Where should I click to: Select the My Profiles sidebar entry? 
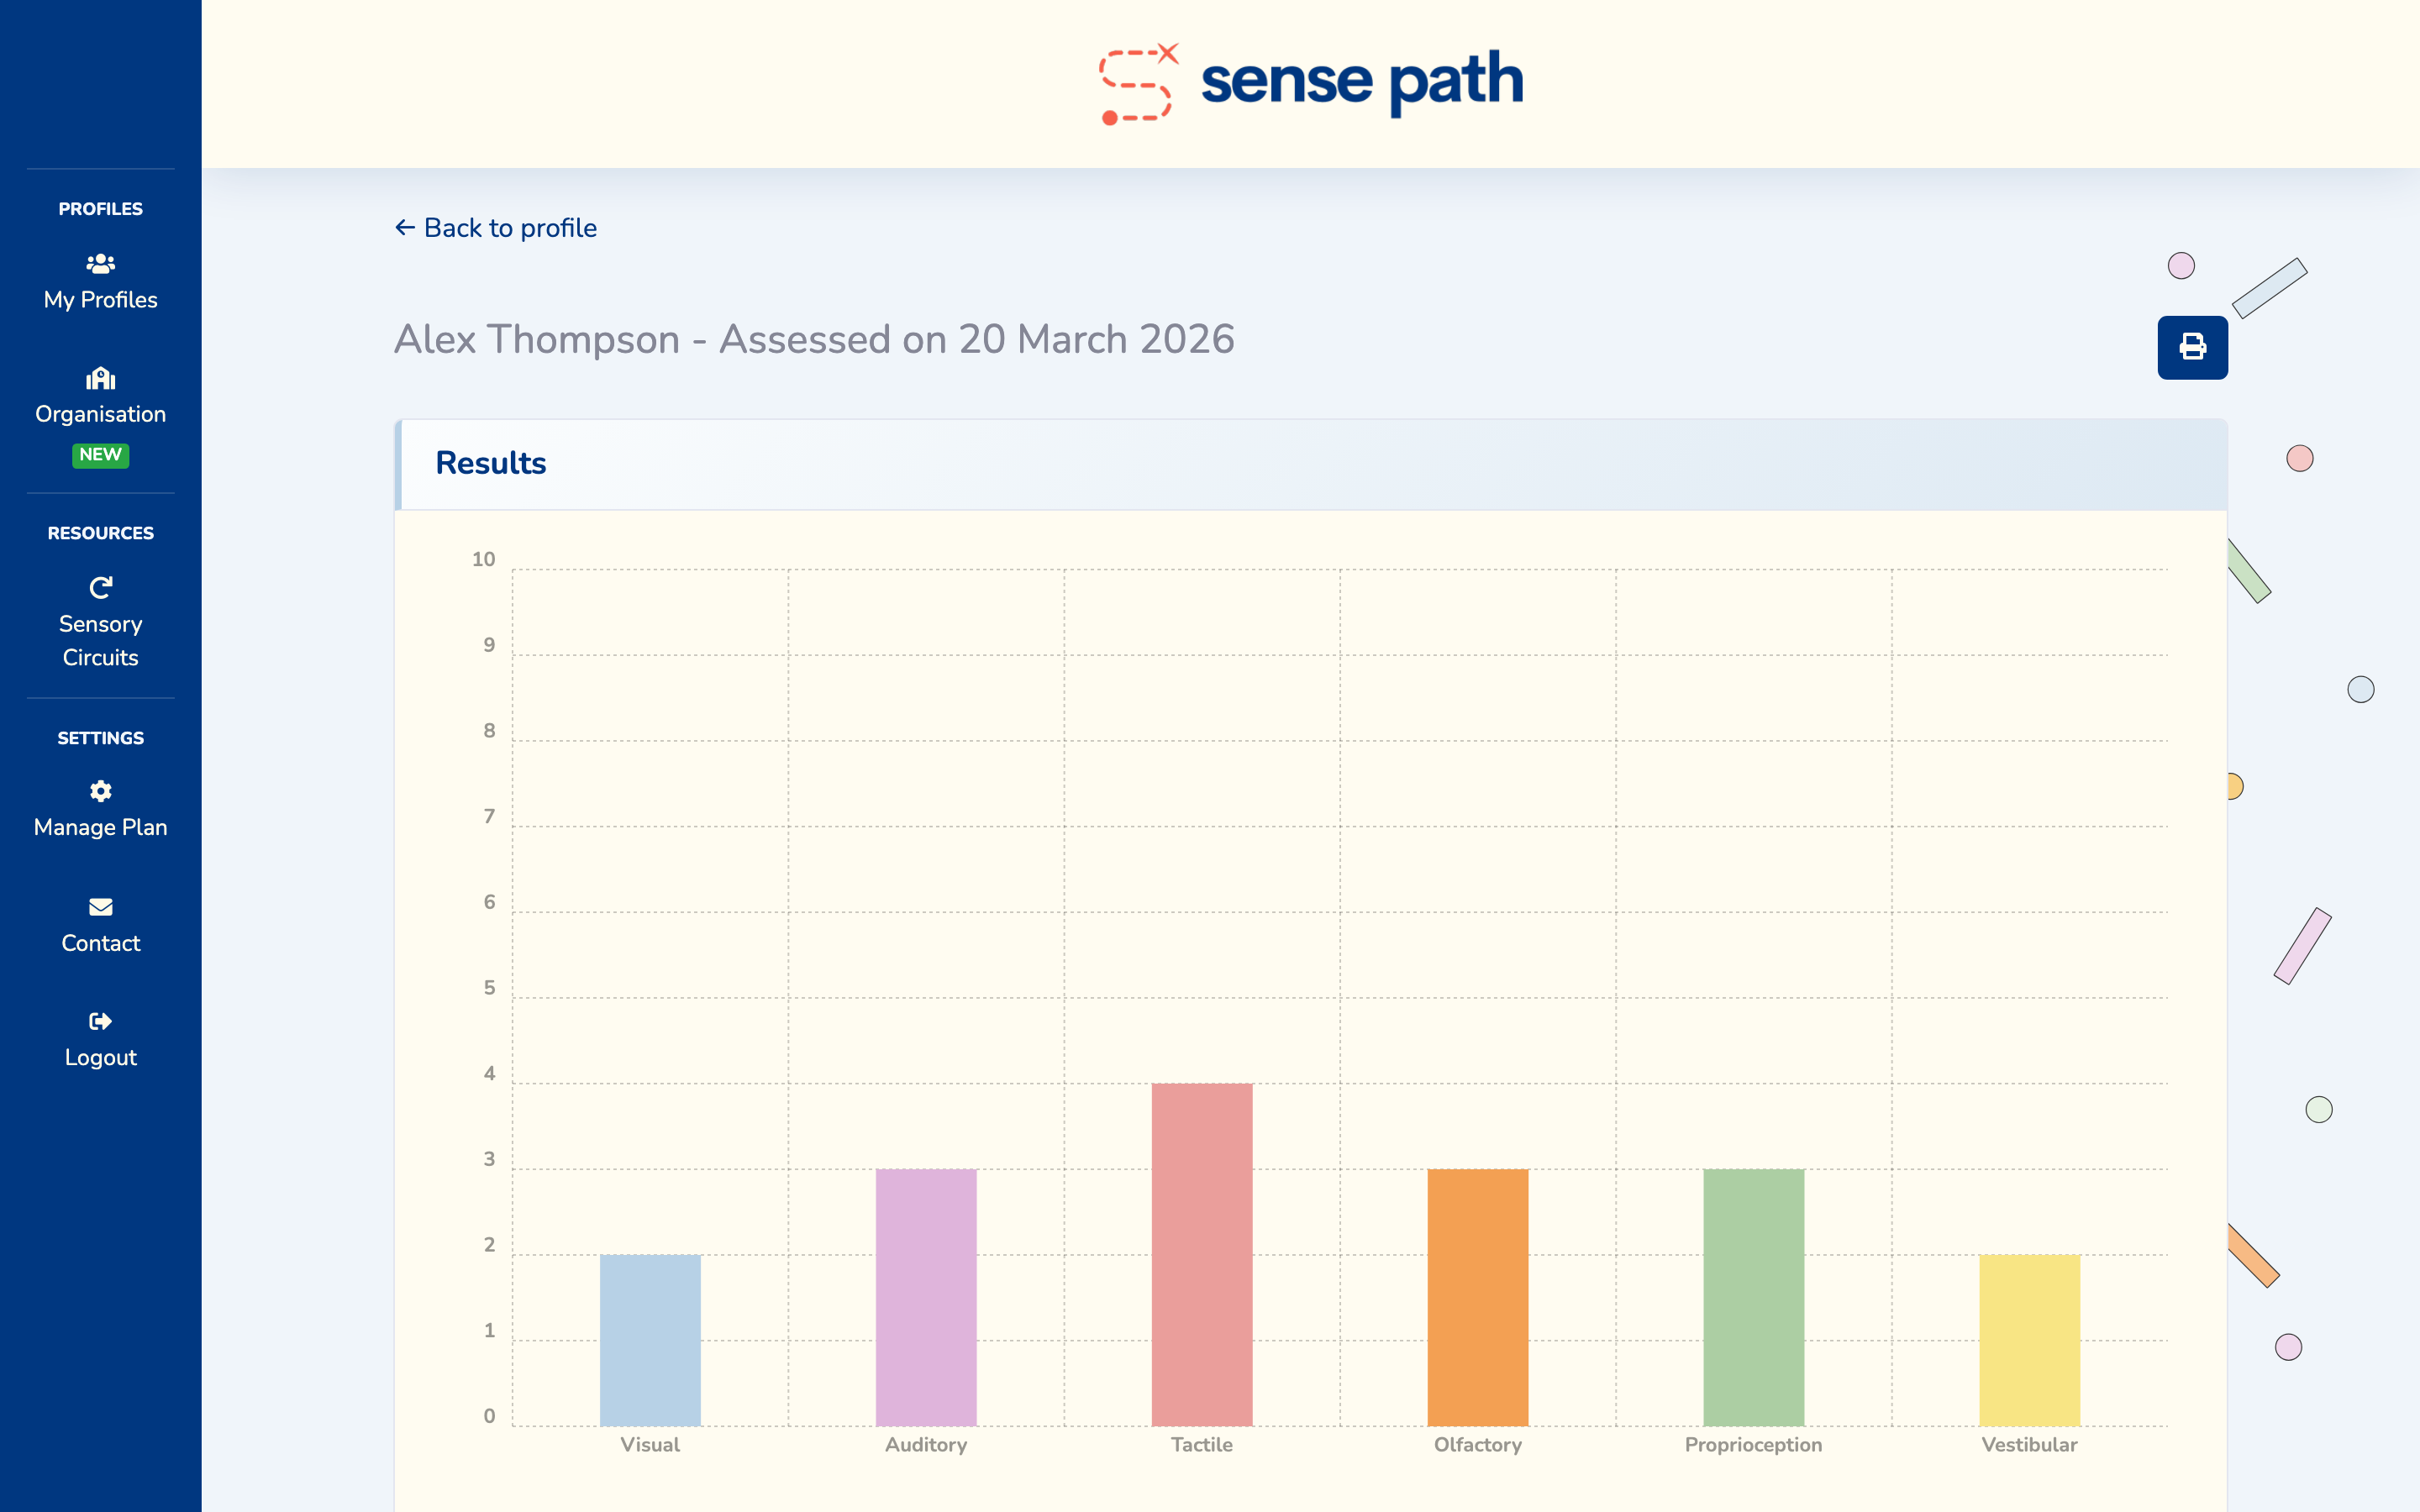click(x=100, y=299)
